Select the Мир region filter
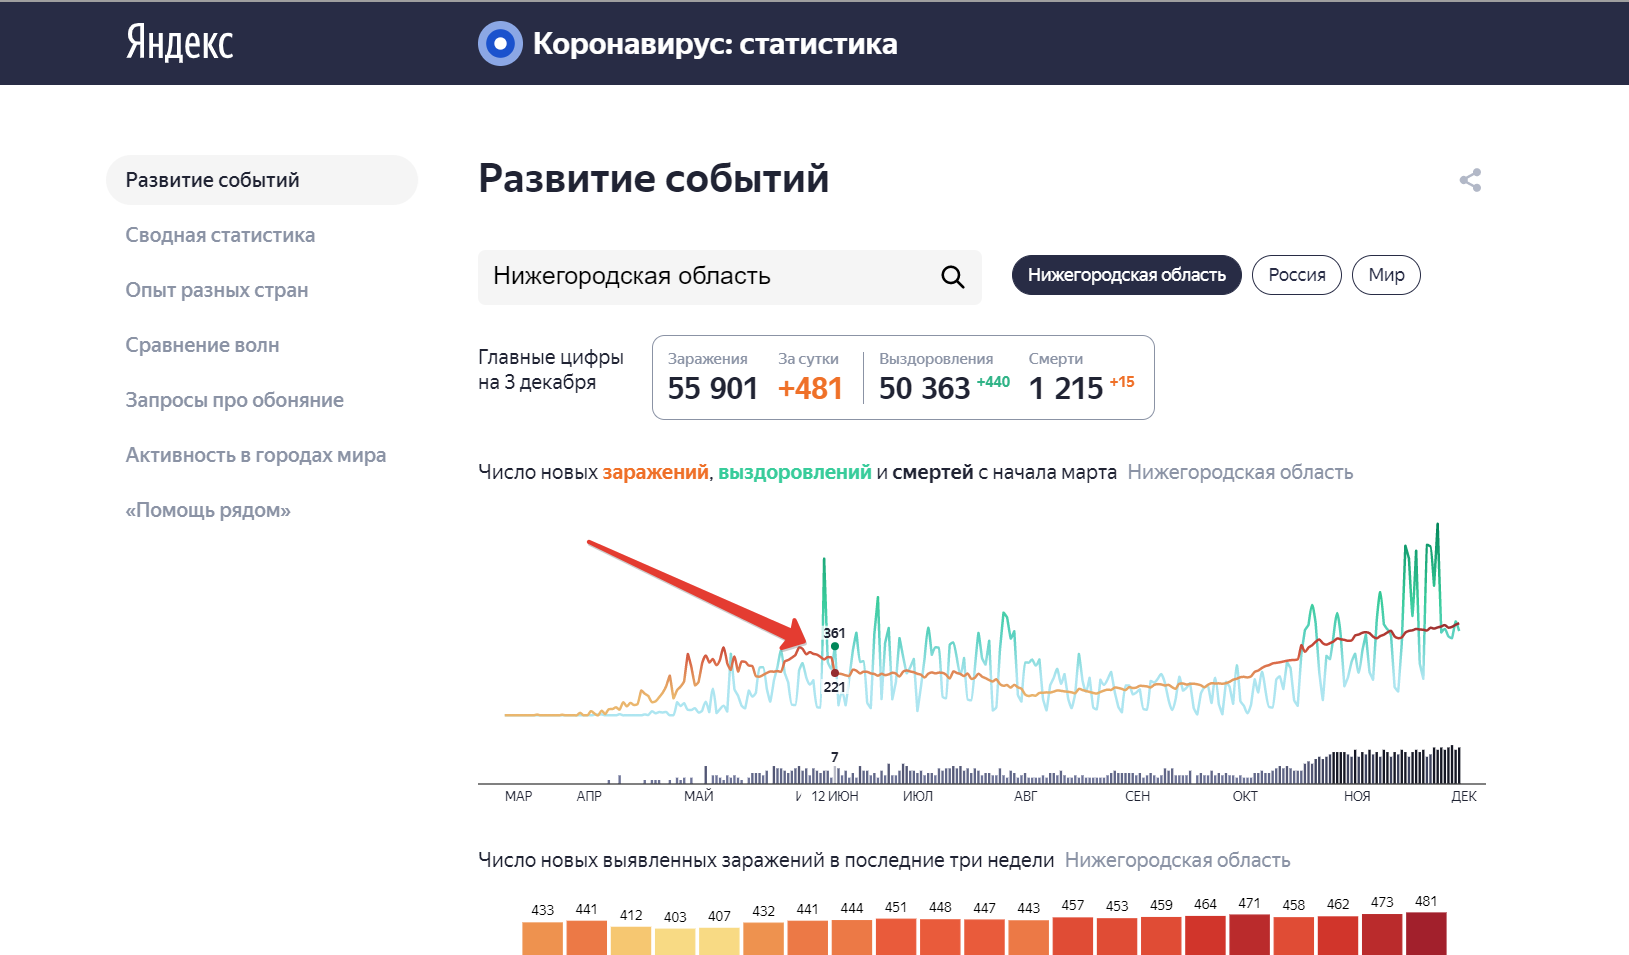1629x955 pixels. (1385, 275)
